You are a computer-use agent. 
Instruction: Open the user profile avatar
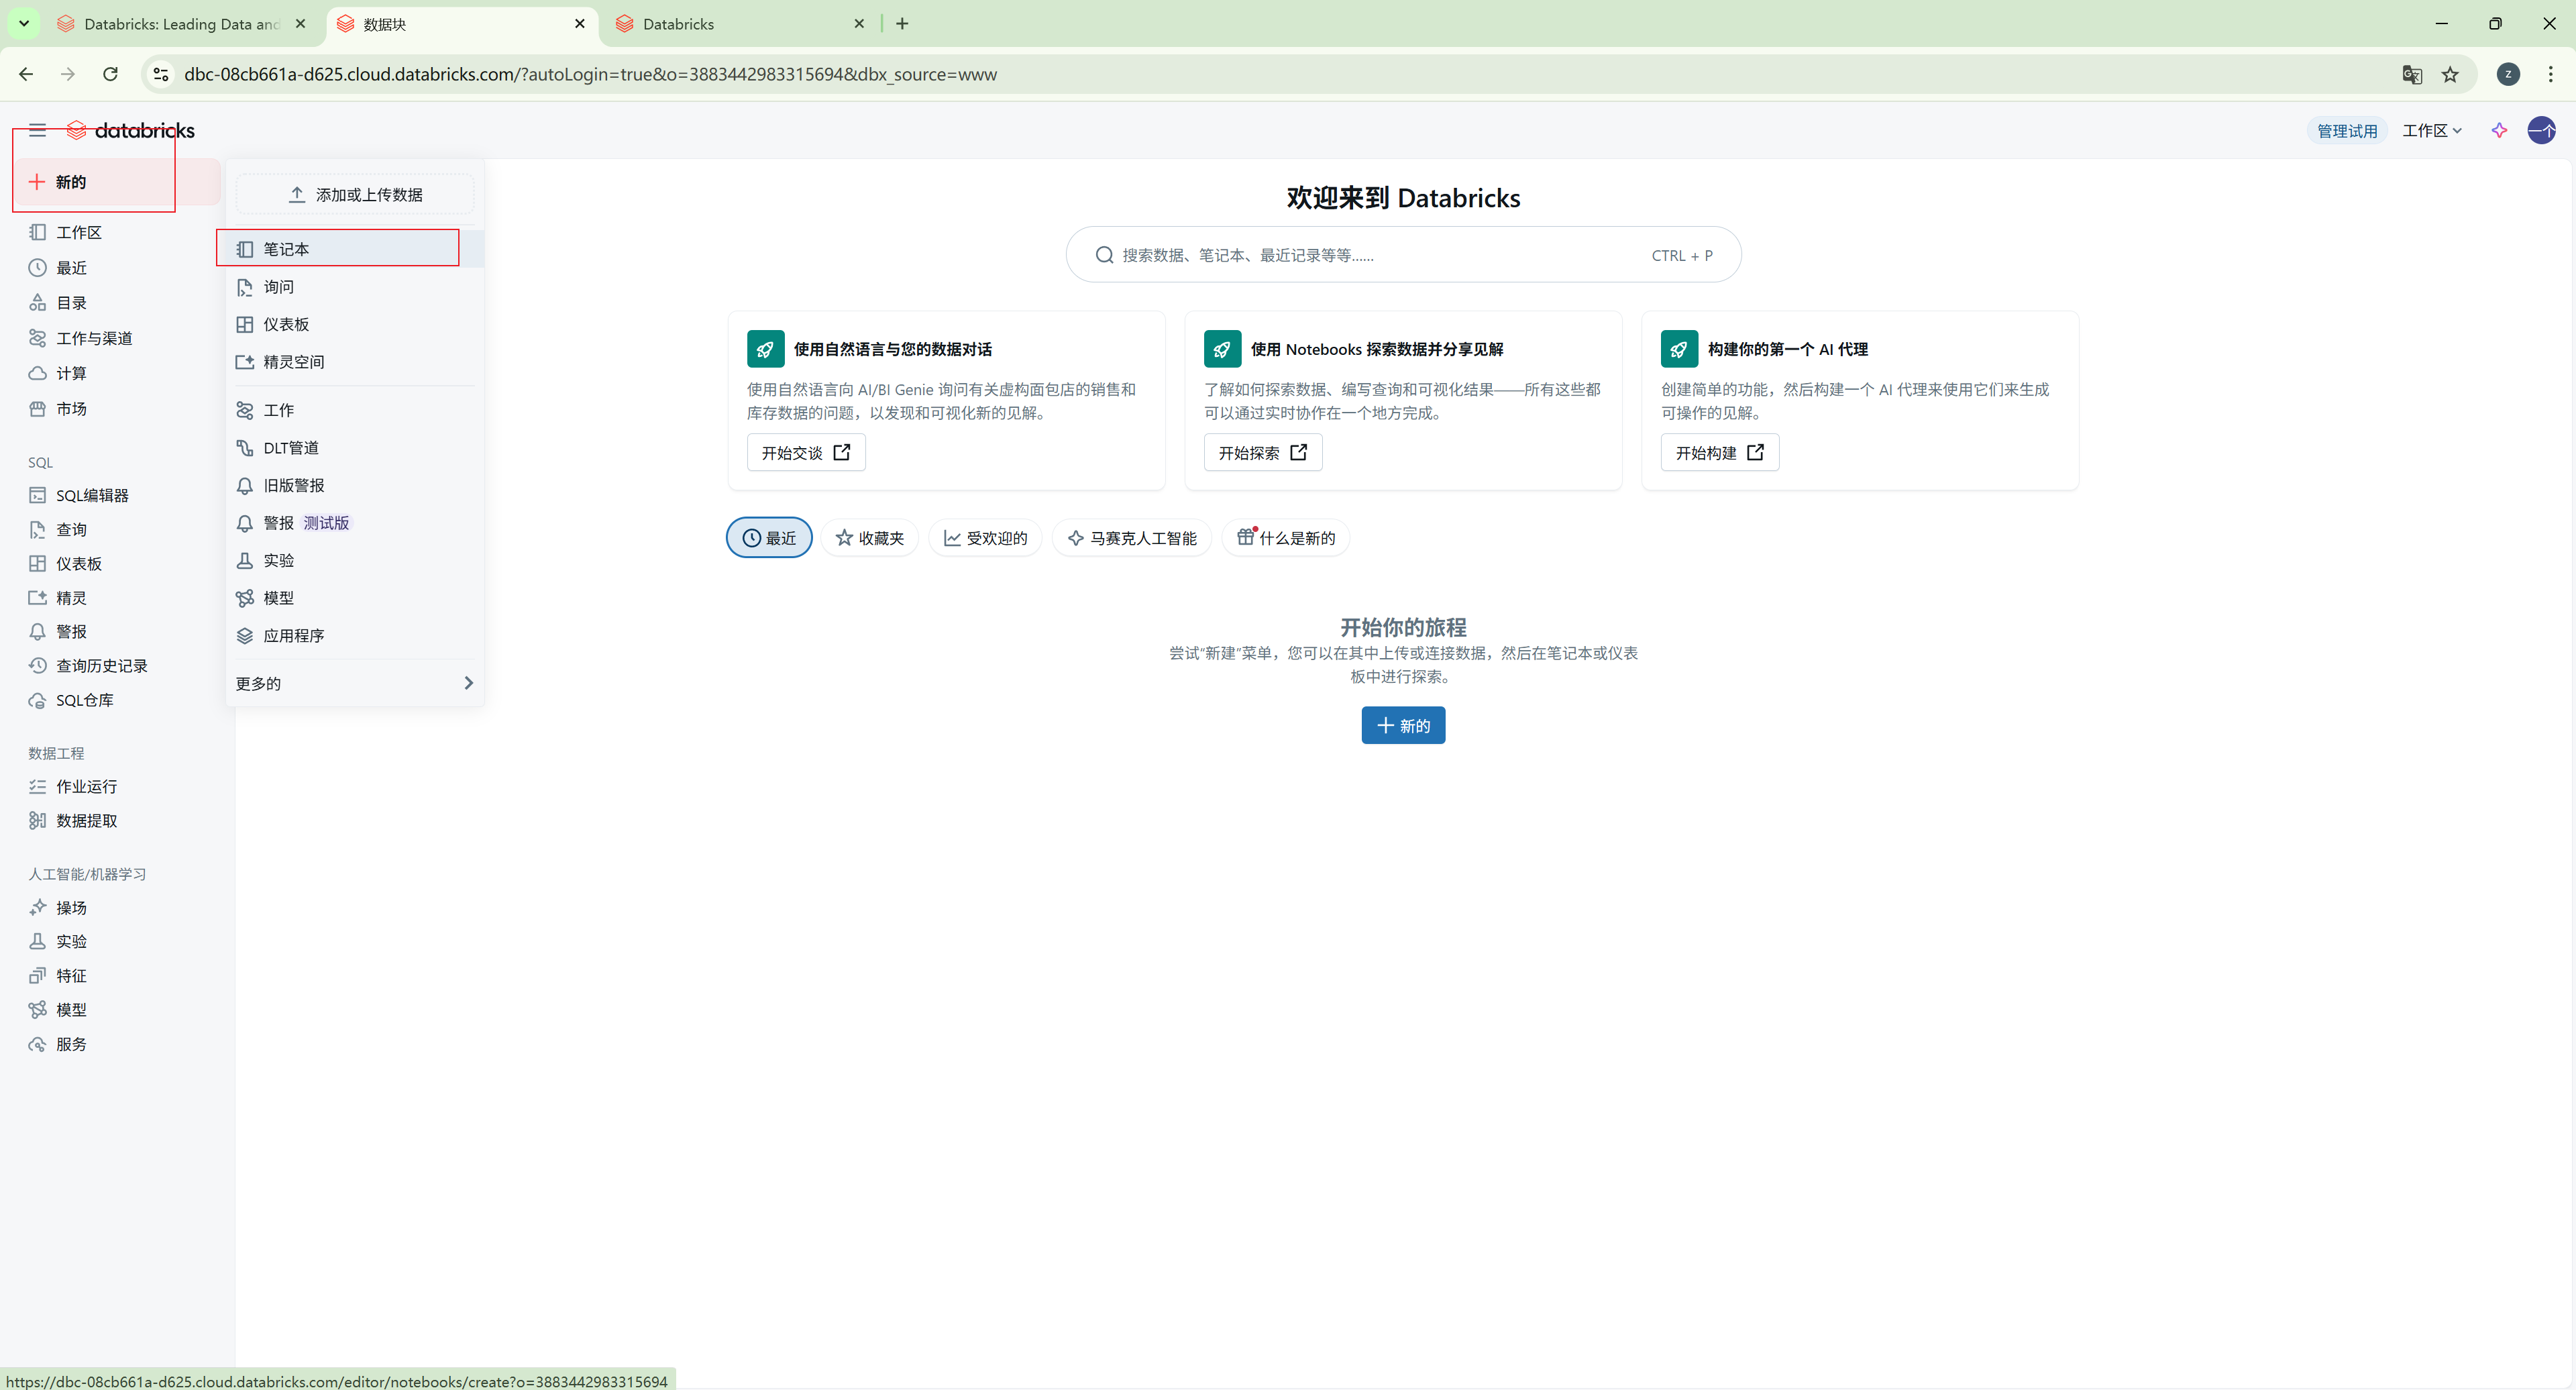[2541, 130]
